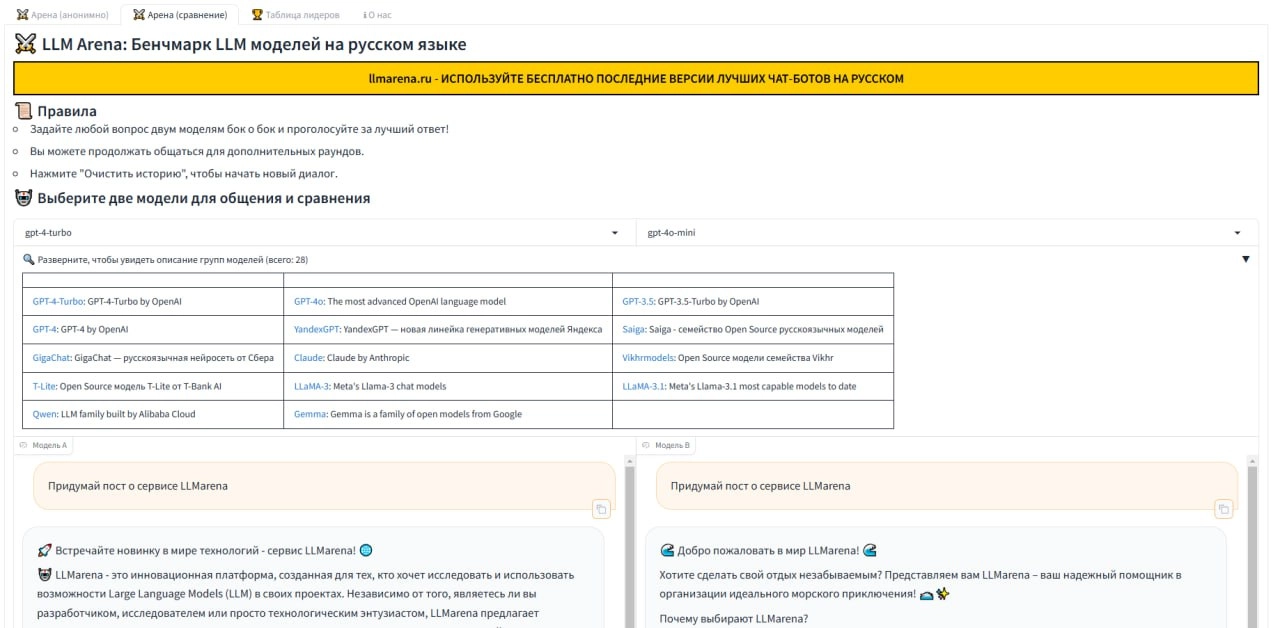
Task: Click the Модель A chat label icon
Action: click(x=23, y=445)
